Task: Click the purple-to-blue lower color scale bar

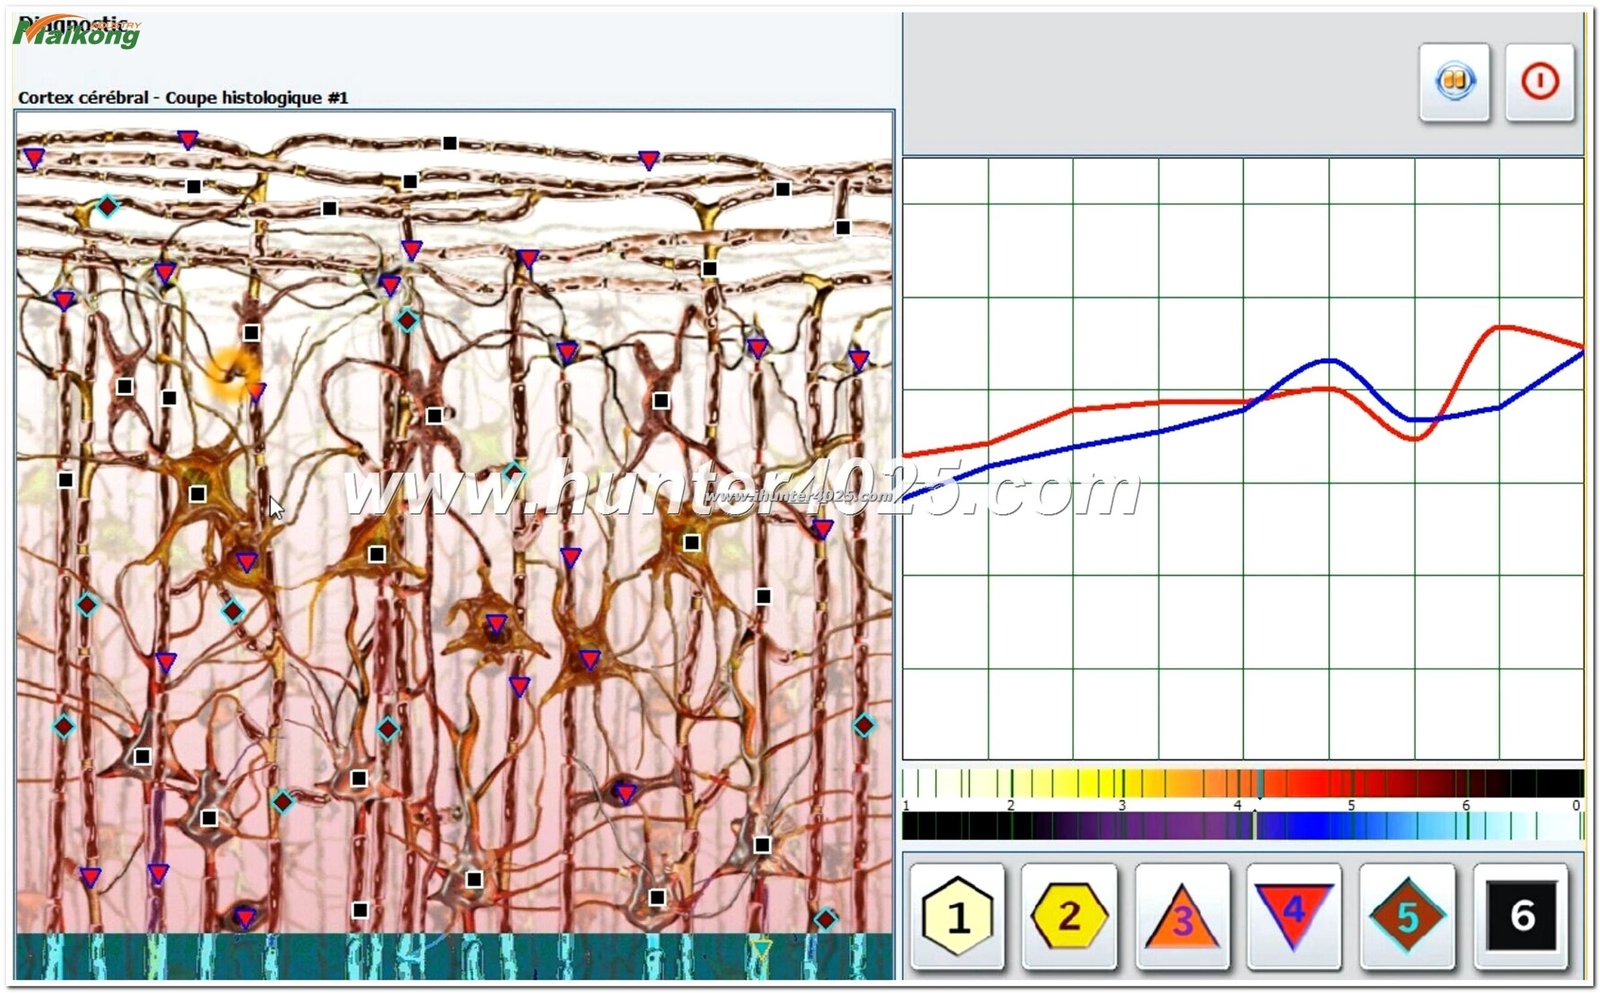Action: click(1242, 825)
